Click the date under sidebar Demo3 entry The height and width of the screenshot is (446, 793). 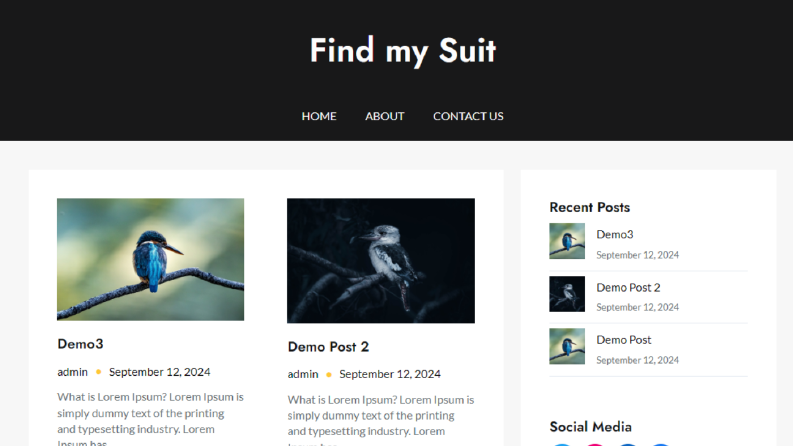(x=637, y=255)
